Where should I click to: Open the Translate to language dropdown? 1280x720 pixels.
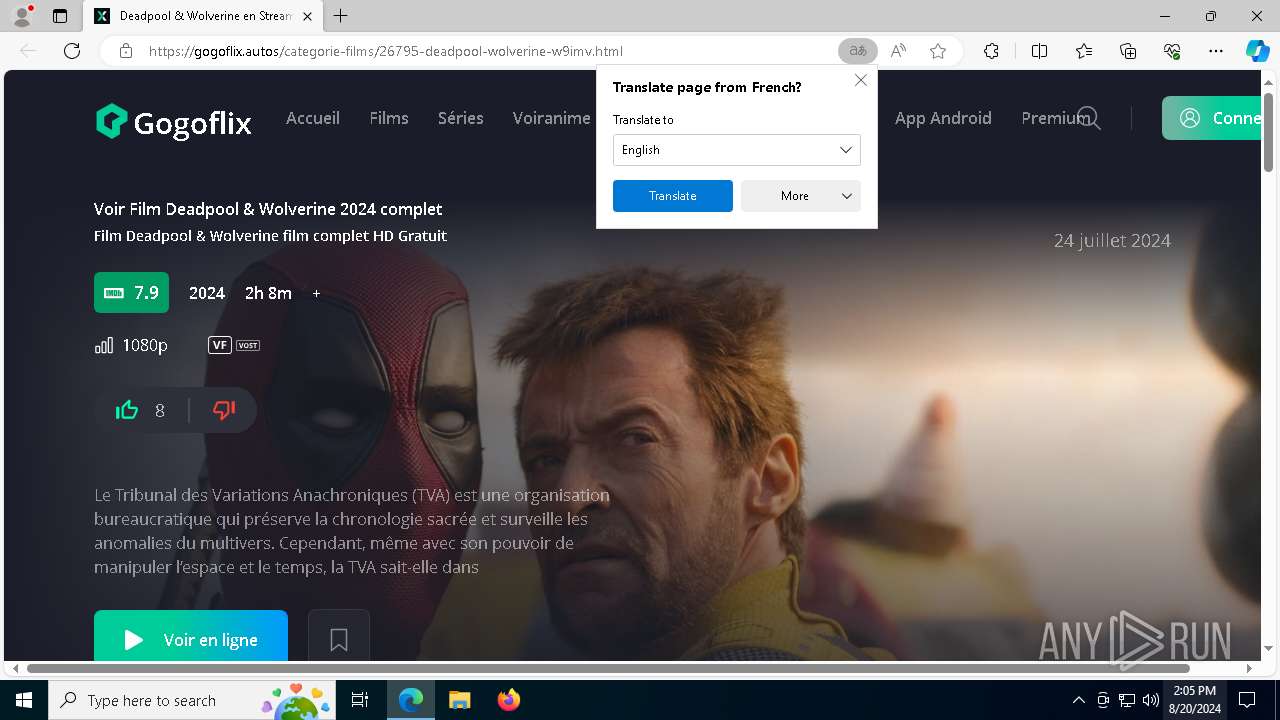click(737, 150)
